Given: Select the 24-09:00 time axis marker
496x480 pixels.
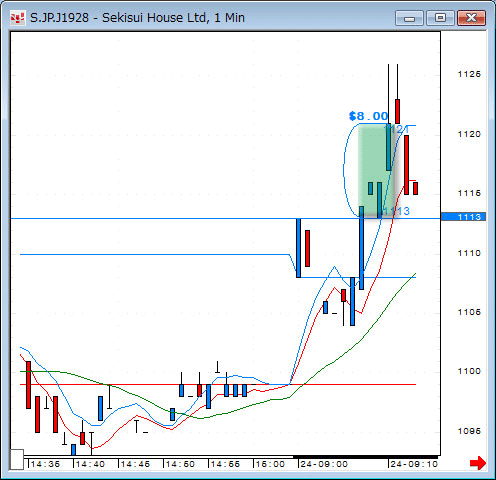Looking at the screenshot, I should [323, 464].
